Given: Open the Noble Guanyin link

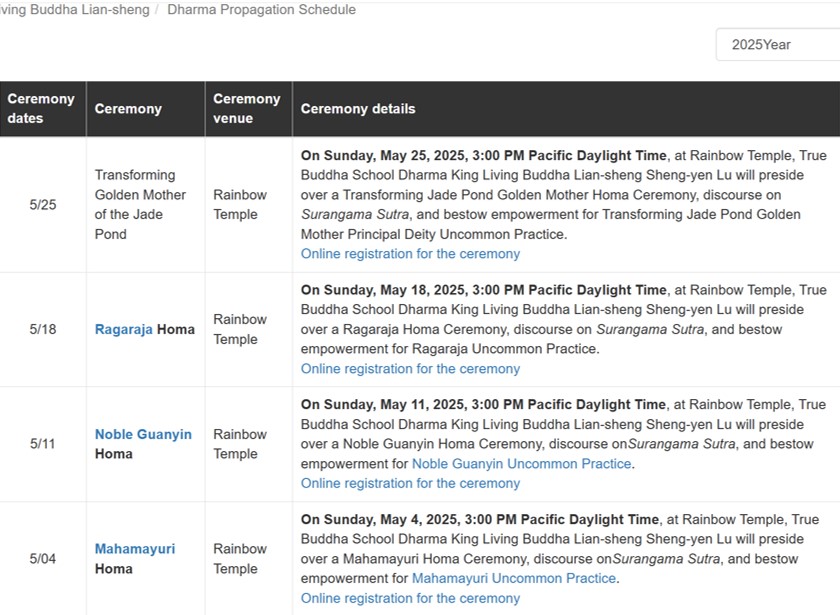Looking at the screenshot, I should point(143,434).
